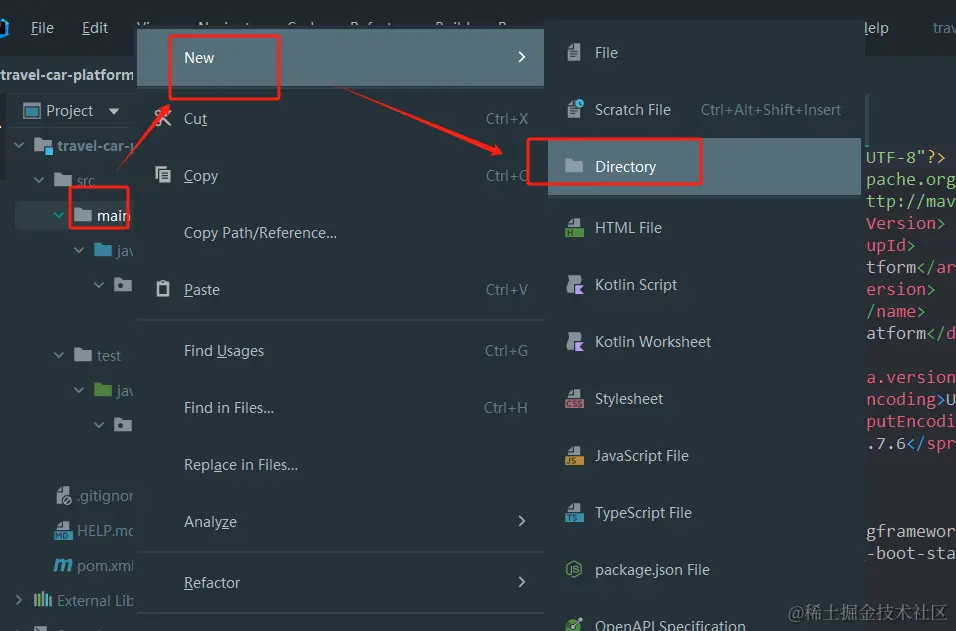Click the Scratch File icon
Screen dimensions: 956x631
(574, 109)
